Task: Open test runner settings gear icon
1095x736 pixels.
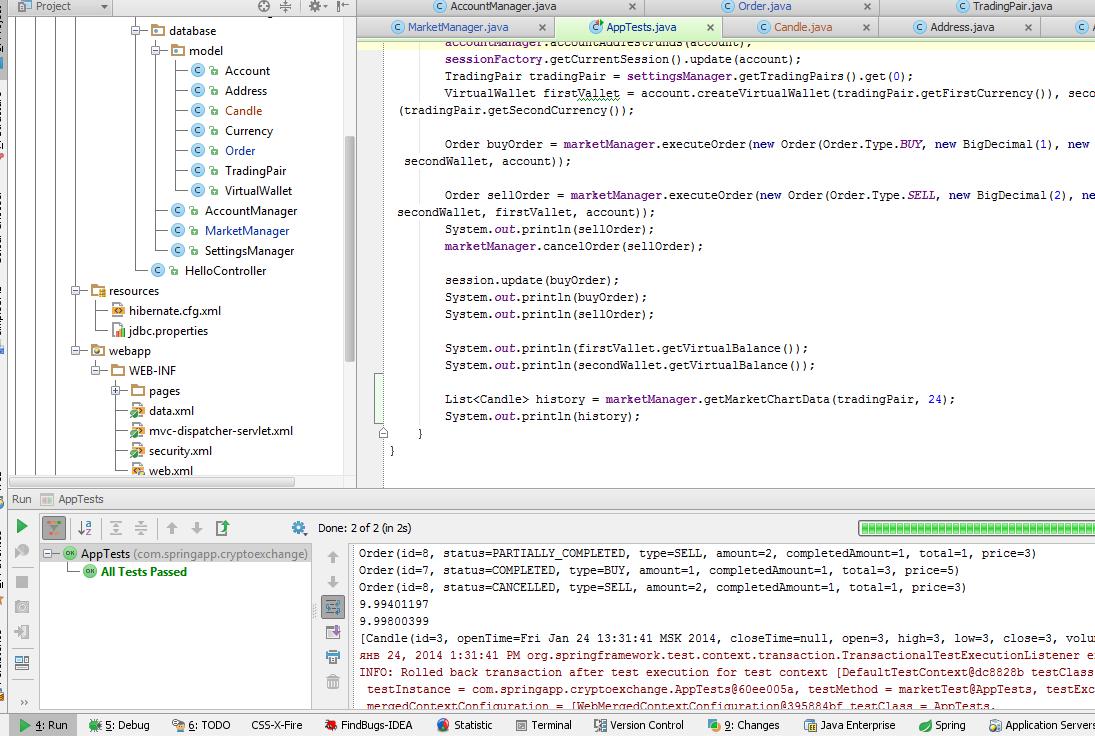Action: 298,528
